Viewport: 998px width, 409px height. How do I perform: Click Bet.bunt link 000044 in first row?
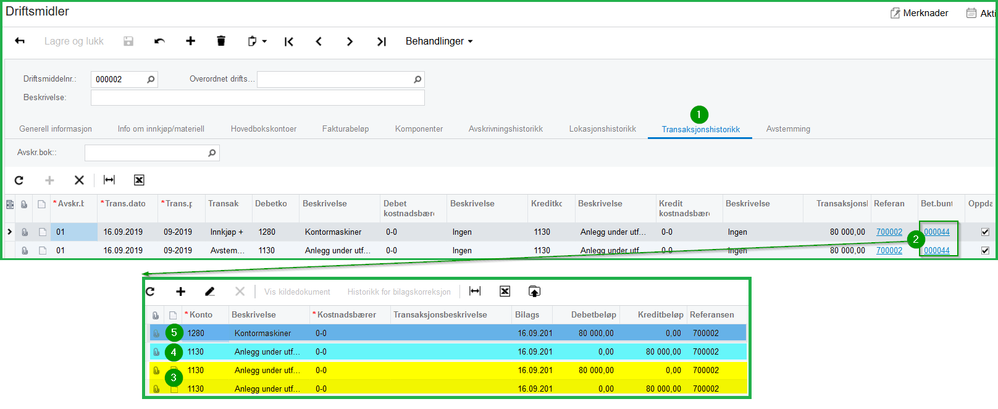click(935, 232)
